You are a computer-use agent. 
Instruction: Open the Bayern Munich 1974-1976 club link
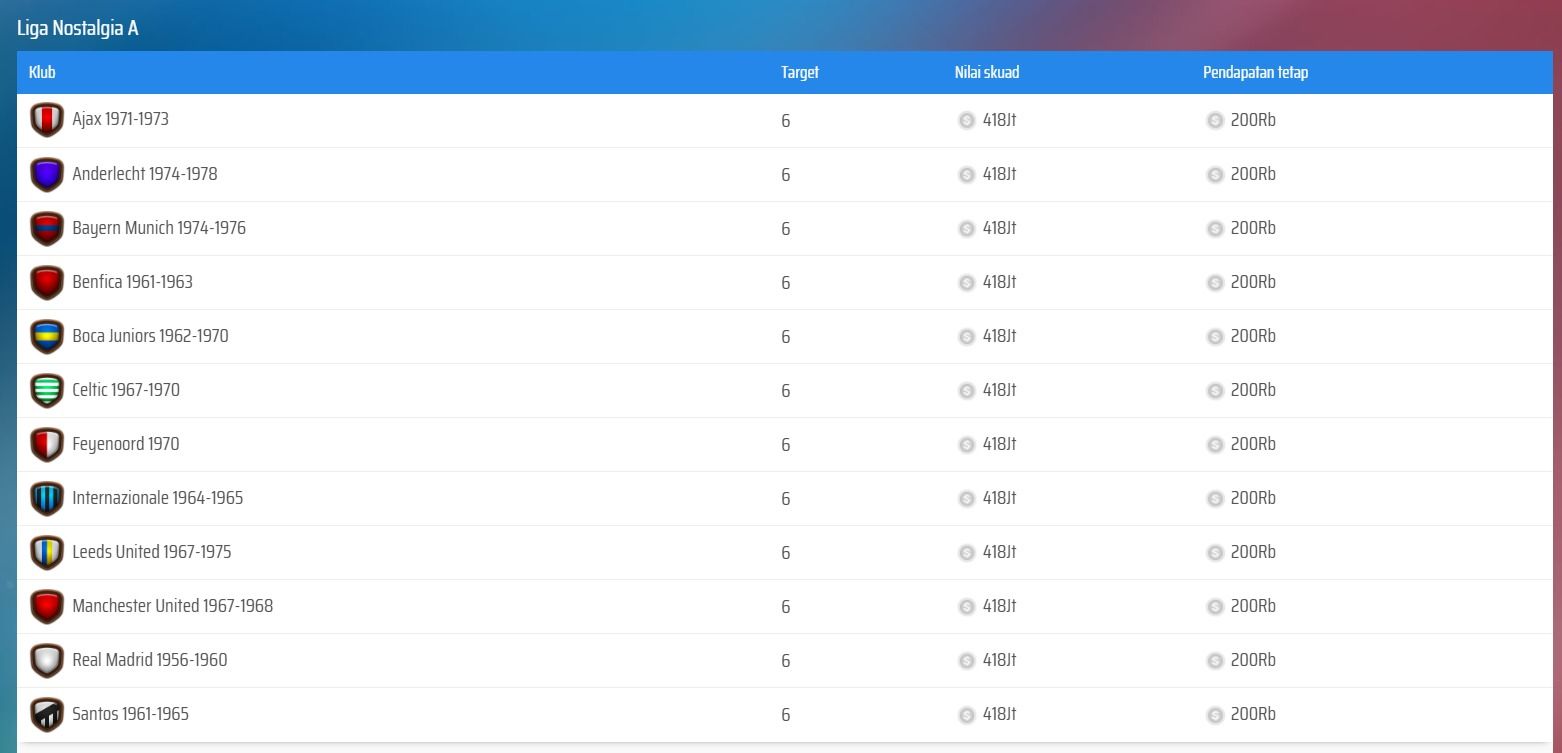(159, 227)
